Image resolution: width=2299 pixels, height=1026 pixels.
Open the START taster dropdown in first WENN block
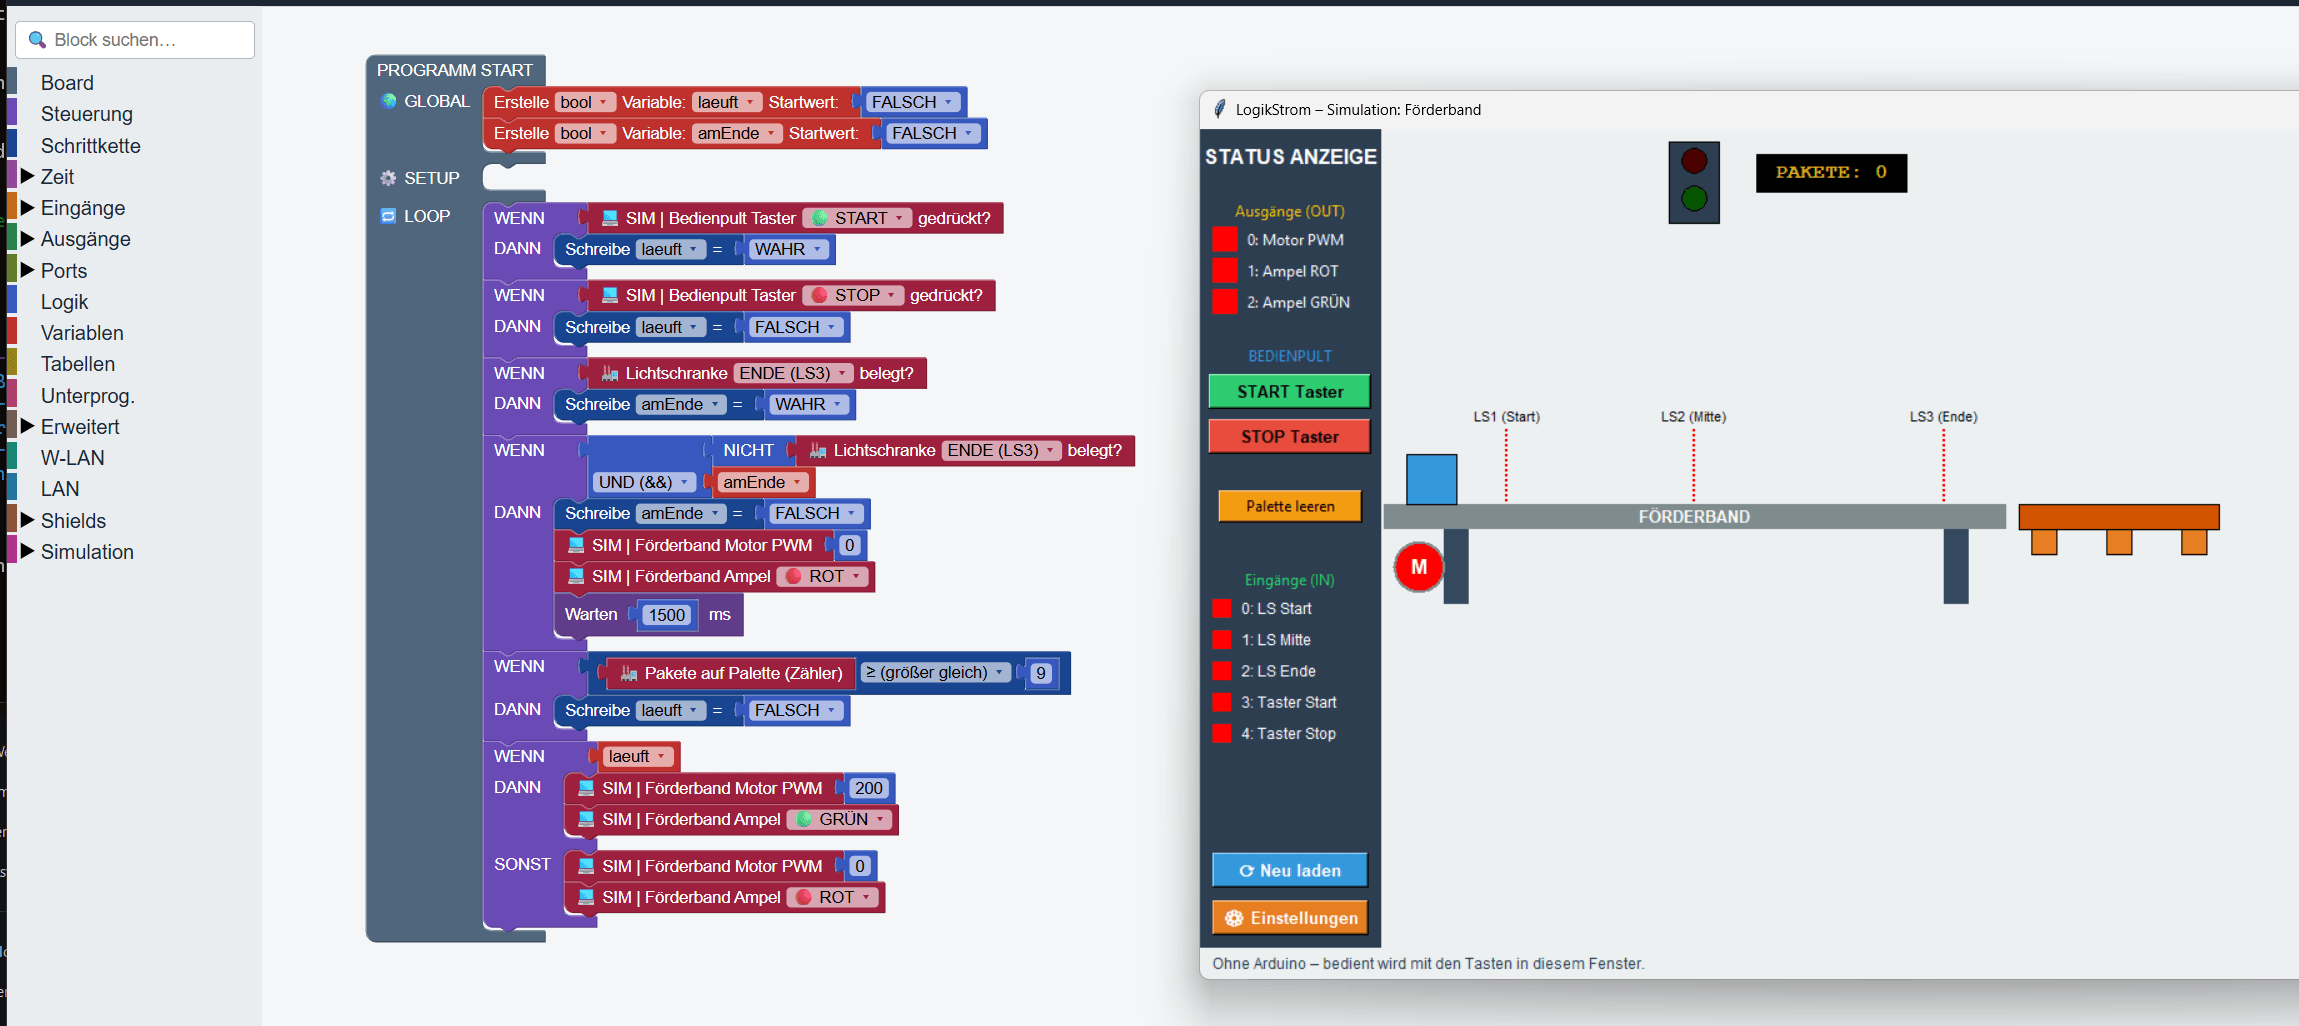coord(858,218)
